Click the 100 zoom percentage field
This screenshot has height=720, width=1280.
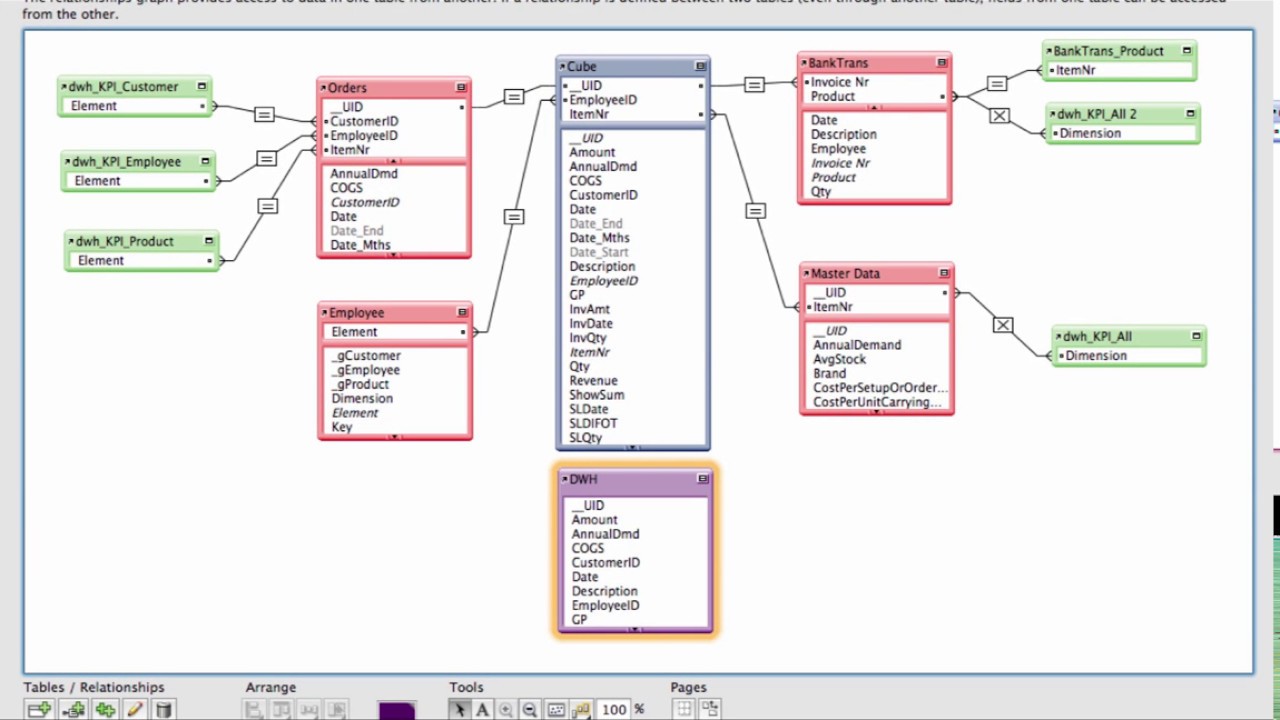(x=614, y=710)
